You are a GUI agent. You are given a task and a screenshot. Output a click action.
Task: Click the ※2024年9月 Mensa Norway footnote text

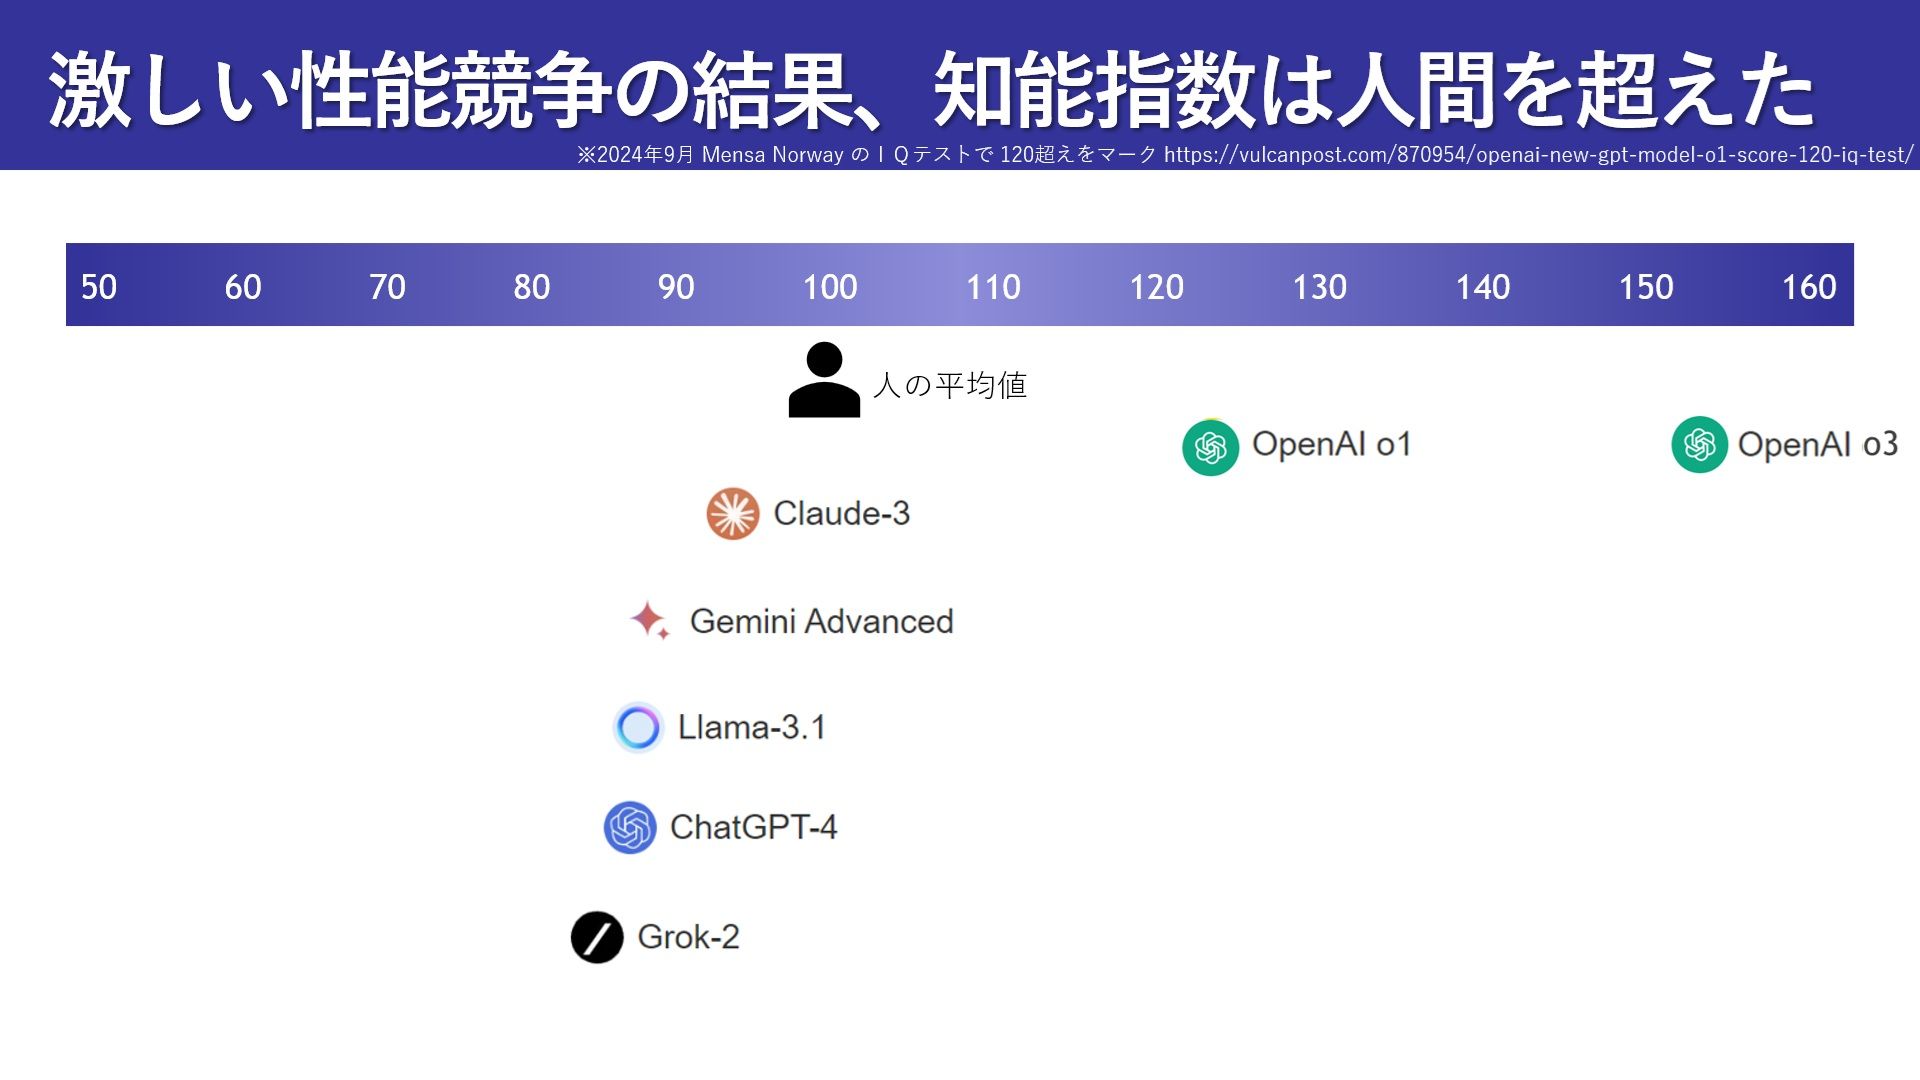866,155
